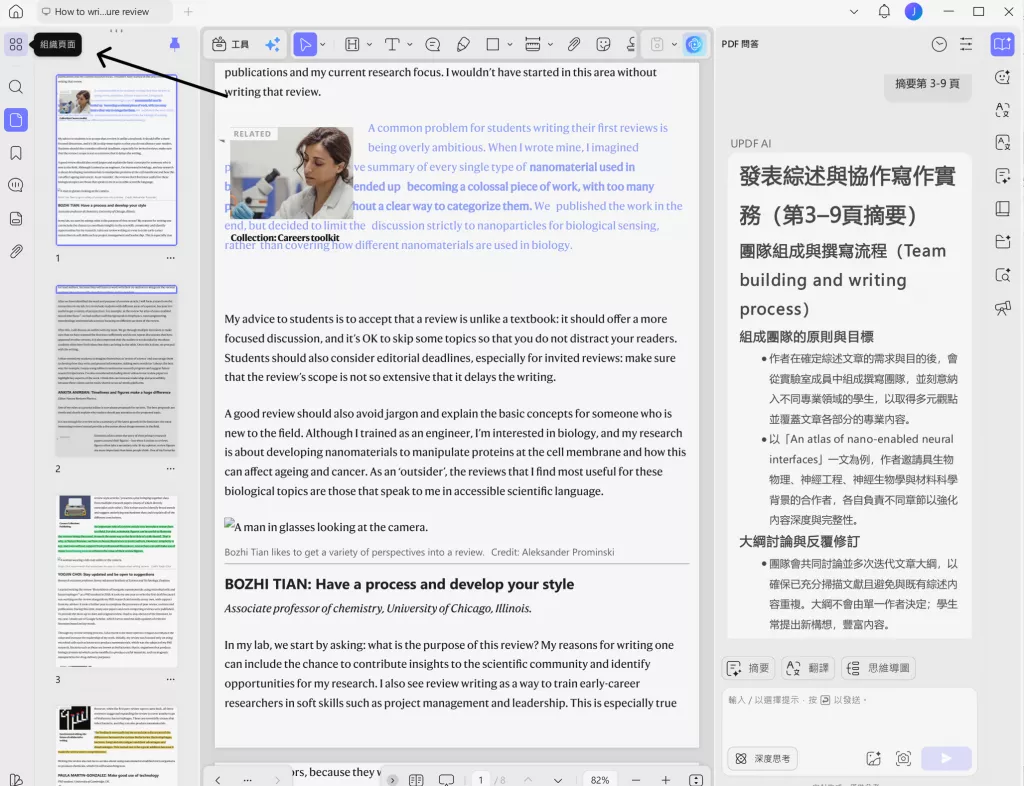Select page 2 thumbnail
The width and height of the screenshot is (1024, 786).
116,371
